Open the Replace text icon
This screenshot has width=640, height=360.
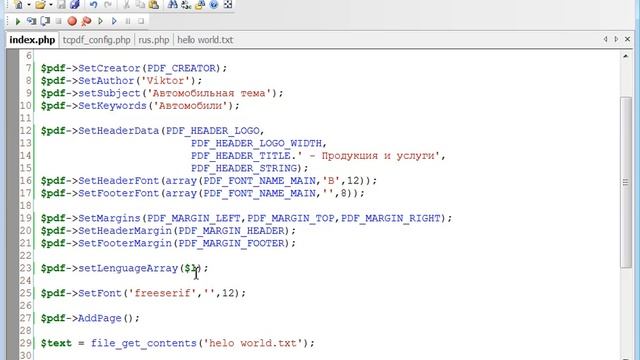point(186,5)
